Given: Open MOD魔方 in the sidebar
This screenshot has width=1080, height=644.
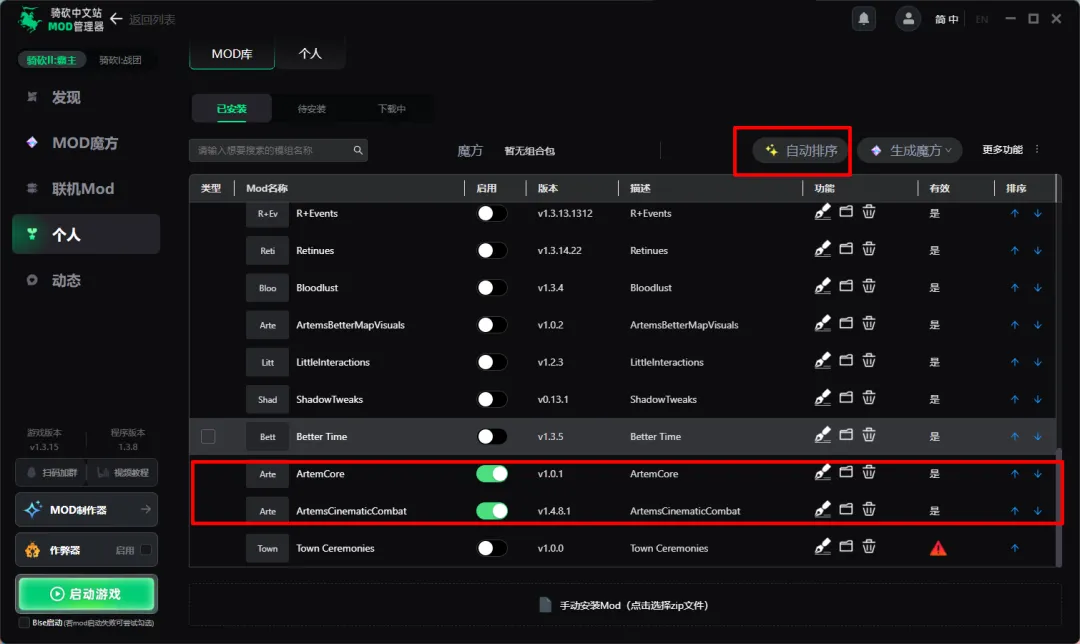Looking at the screenshot, I should click(86, 143).
